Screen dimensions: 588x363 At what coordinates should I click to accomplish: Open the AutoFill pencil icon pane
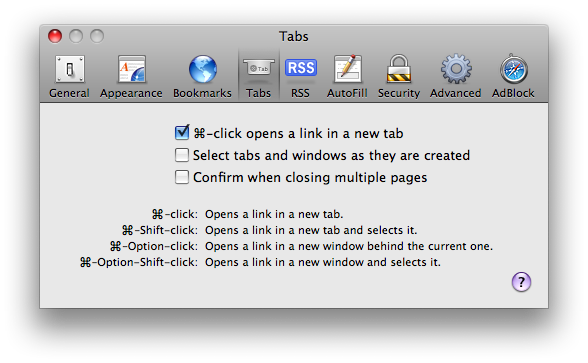coord(347,76)
